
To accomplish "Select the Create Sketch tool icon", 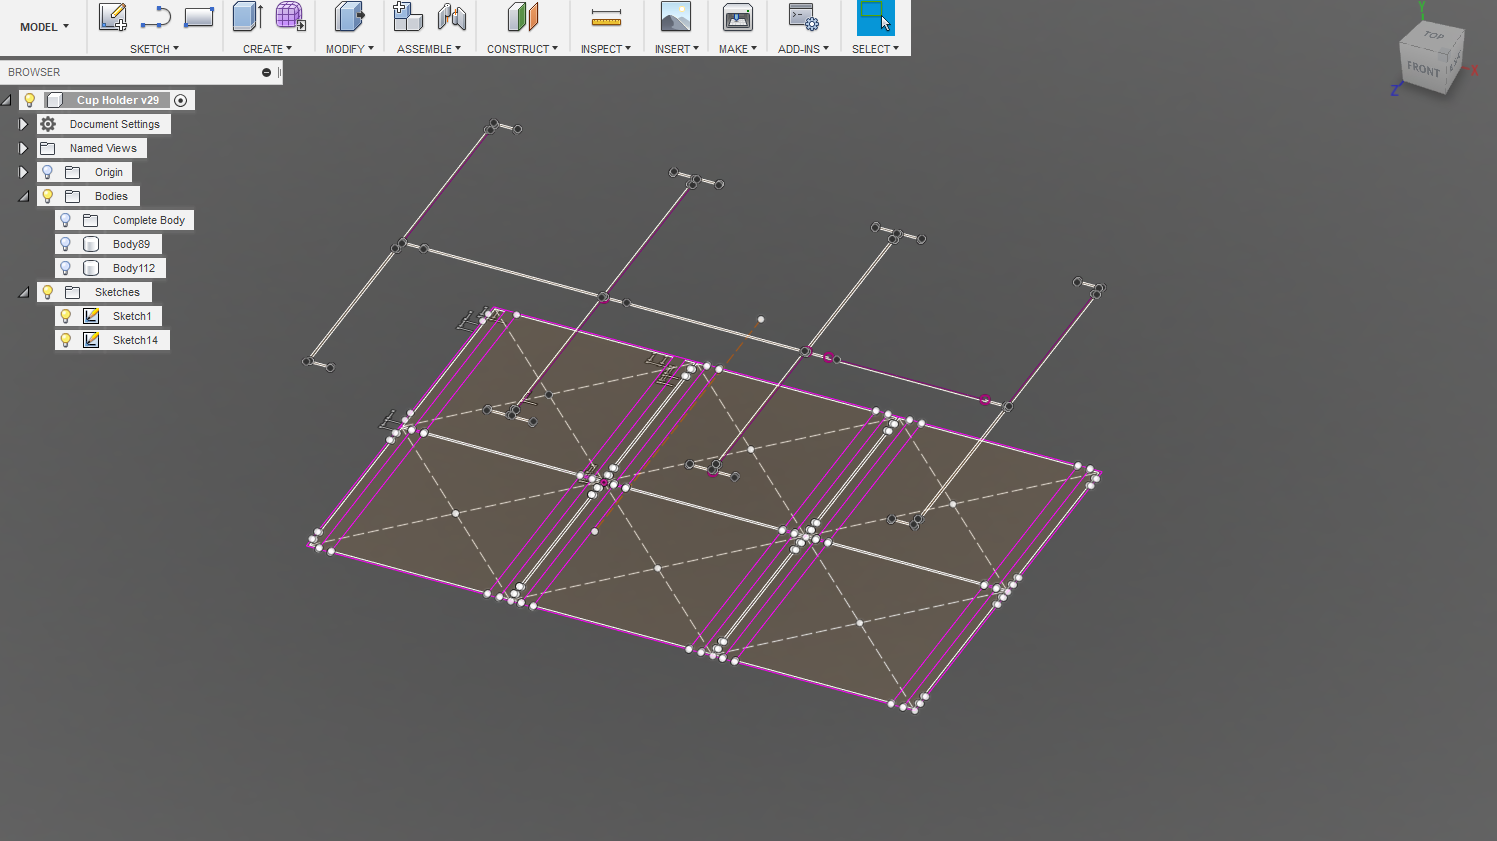I will point(113,17).
